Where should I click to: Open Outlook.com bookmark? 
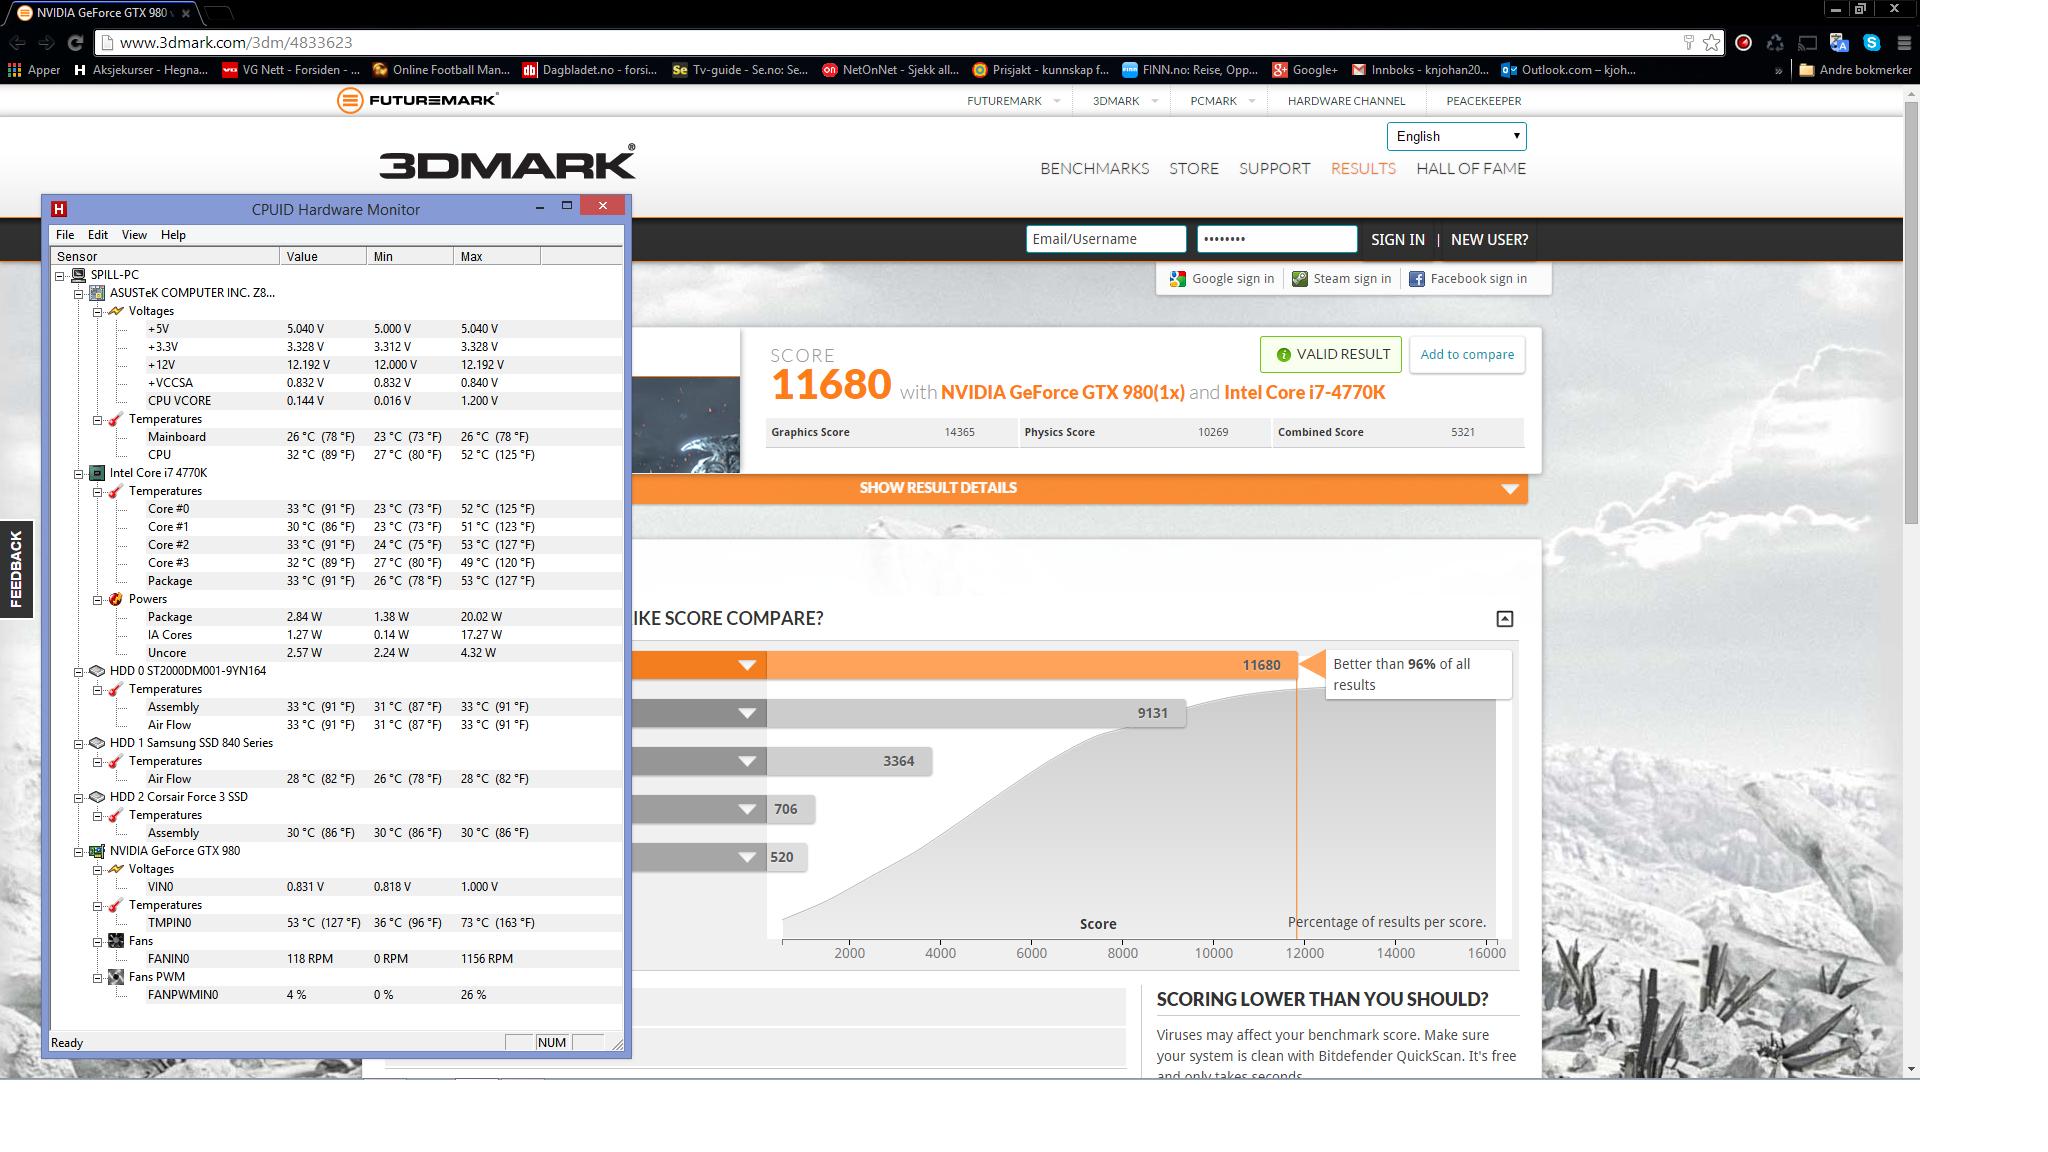pos(1568,70)
